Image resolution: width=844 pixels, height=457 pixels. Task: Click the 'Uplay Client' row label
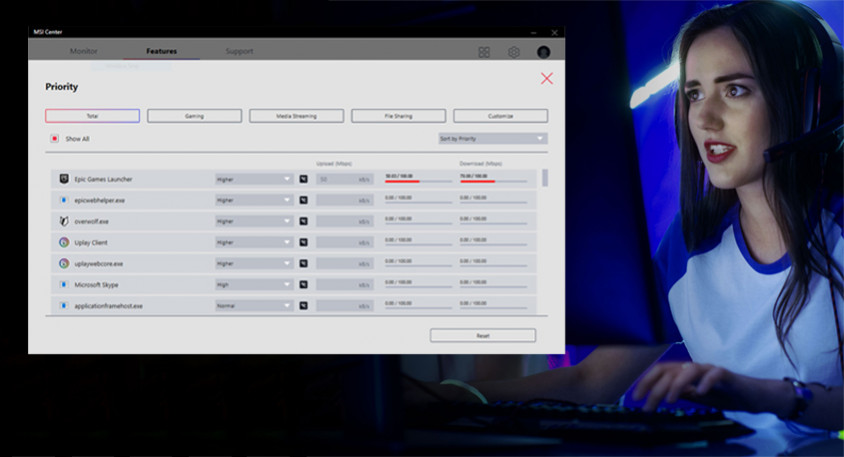point(91,243)
